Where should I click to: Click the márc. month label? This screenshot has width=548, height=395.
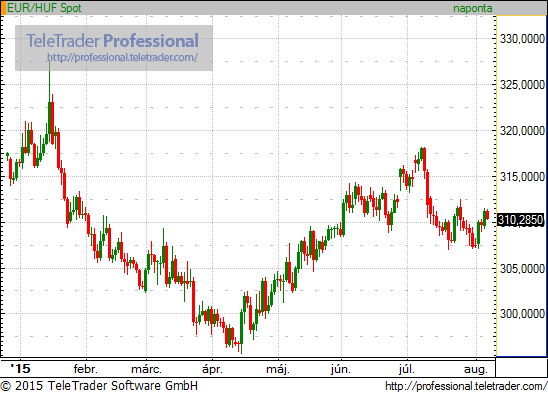pos(146,369)
